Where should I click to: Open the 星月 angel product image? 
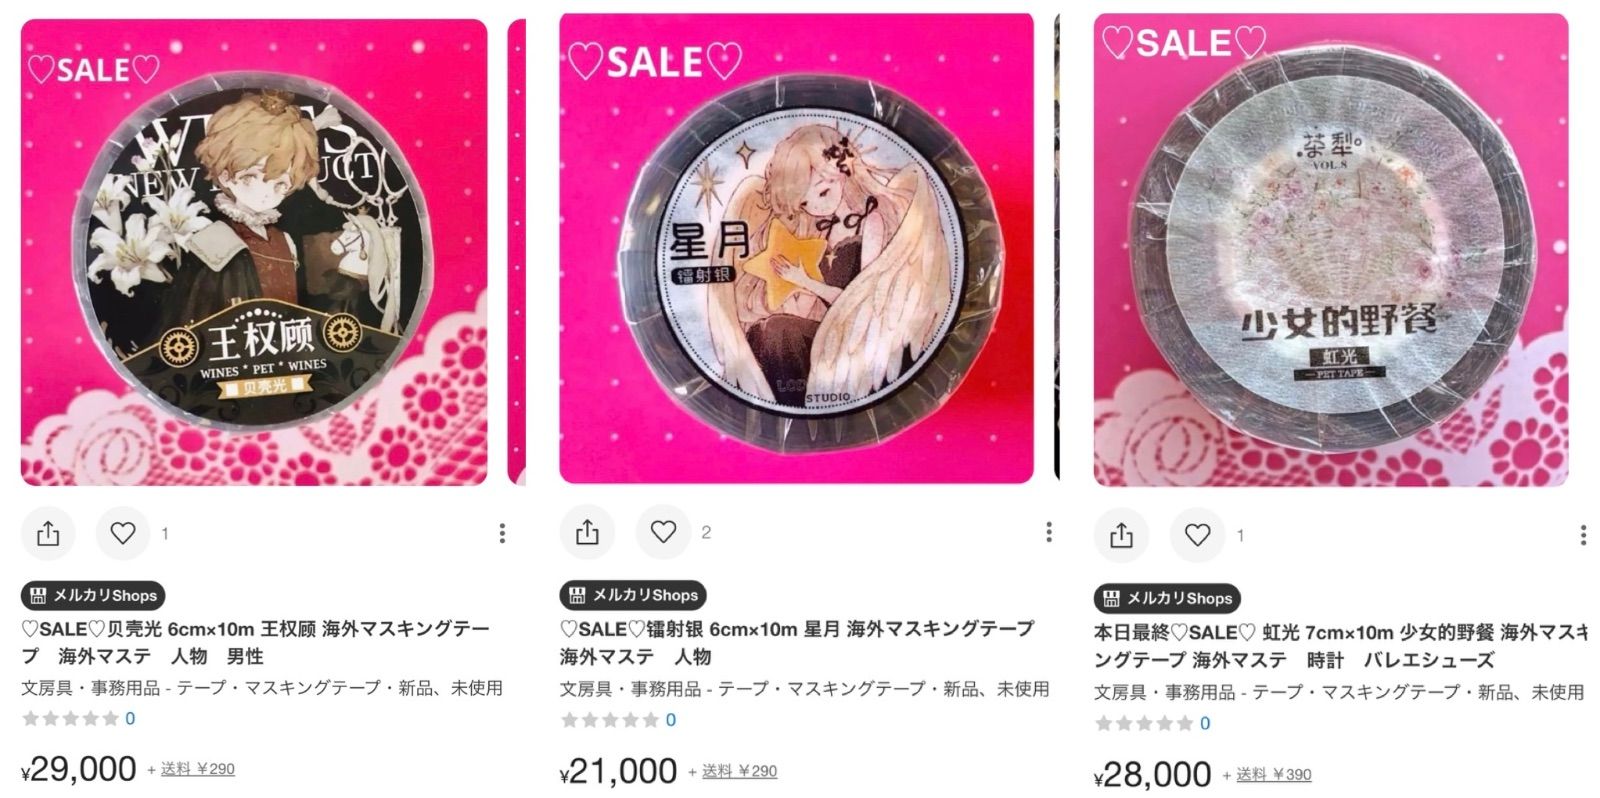tap(796, 248)
